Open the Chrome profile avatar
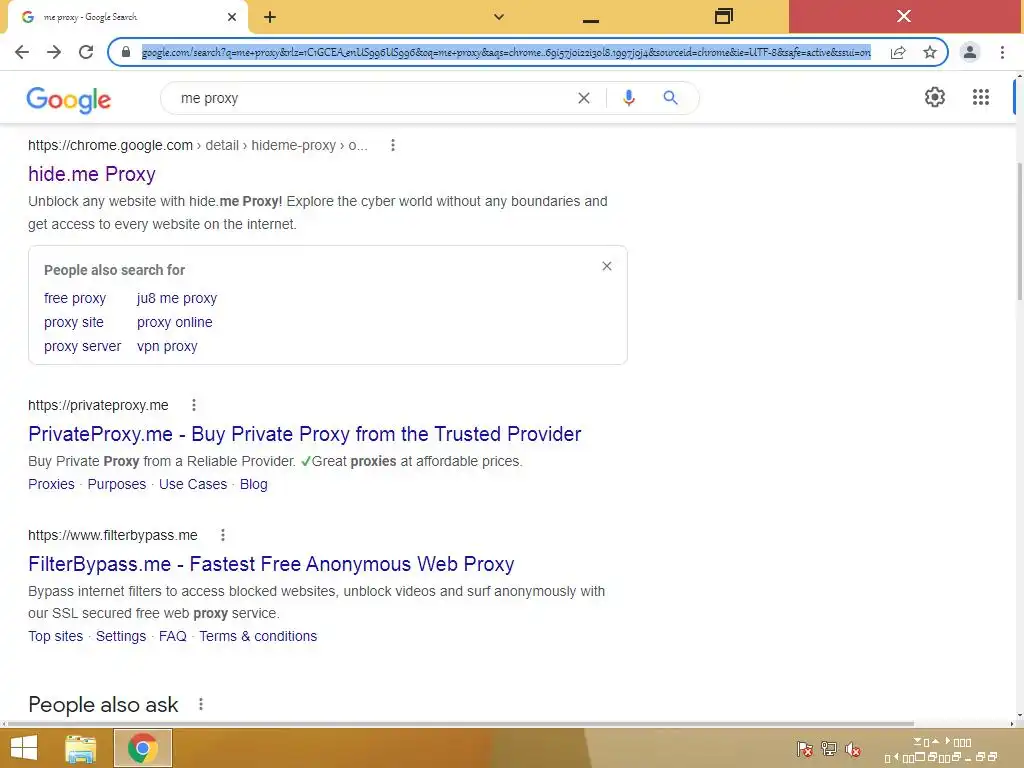1024x768 pixels. click(970, 52)
